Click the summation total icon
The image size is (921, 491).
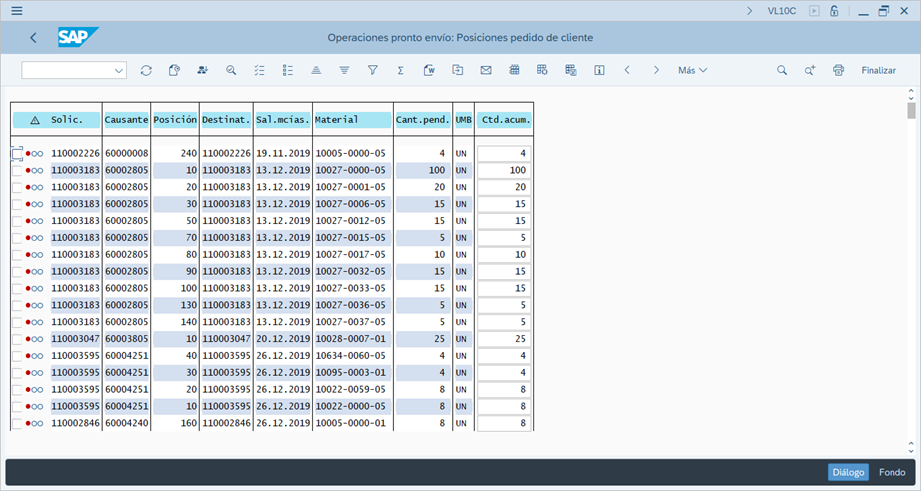tap(400, 71)
